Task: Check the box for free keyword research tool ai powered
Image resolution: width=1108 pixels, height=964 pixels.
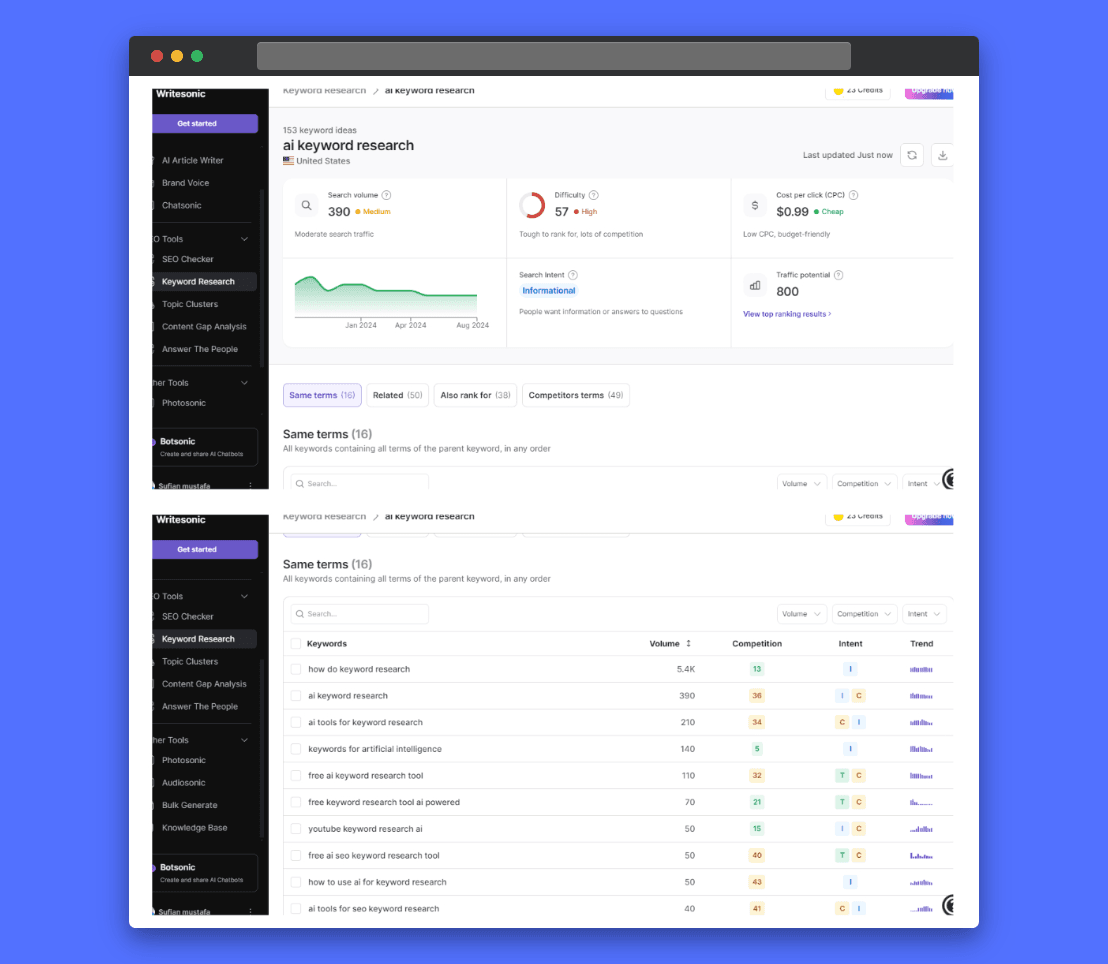Action: coord(295,802)
